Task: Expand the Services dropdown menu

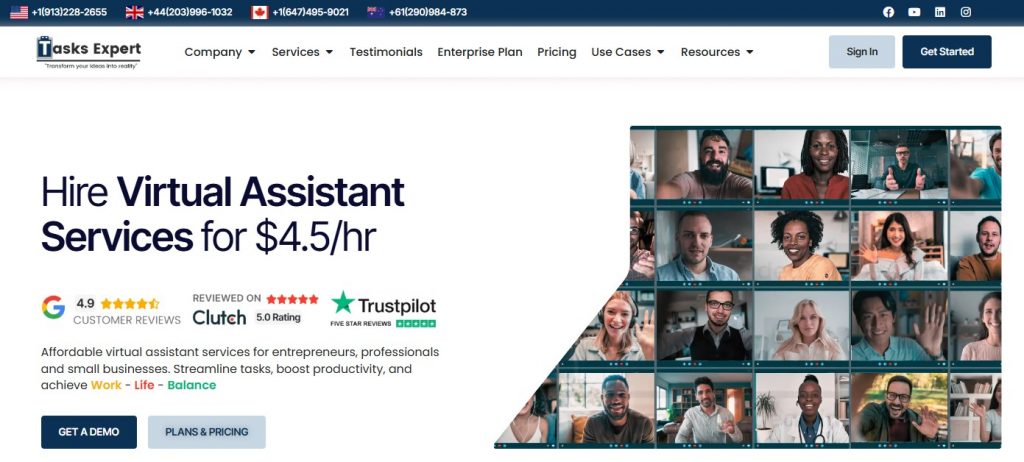Action: 302,52
